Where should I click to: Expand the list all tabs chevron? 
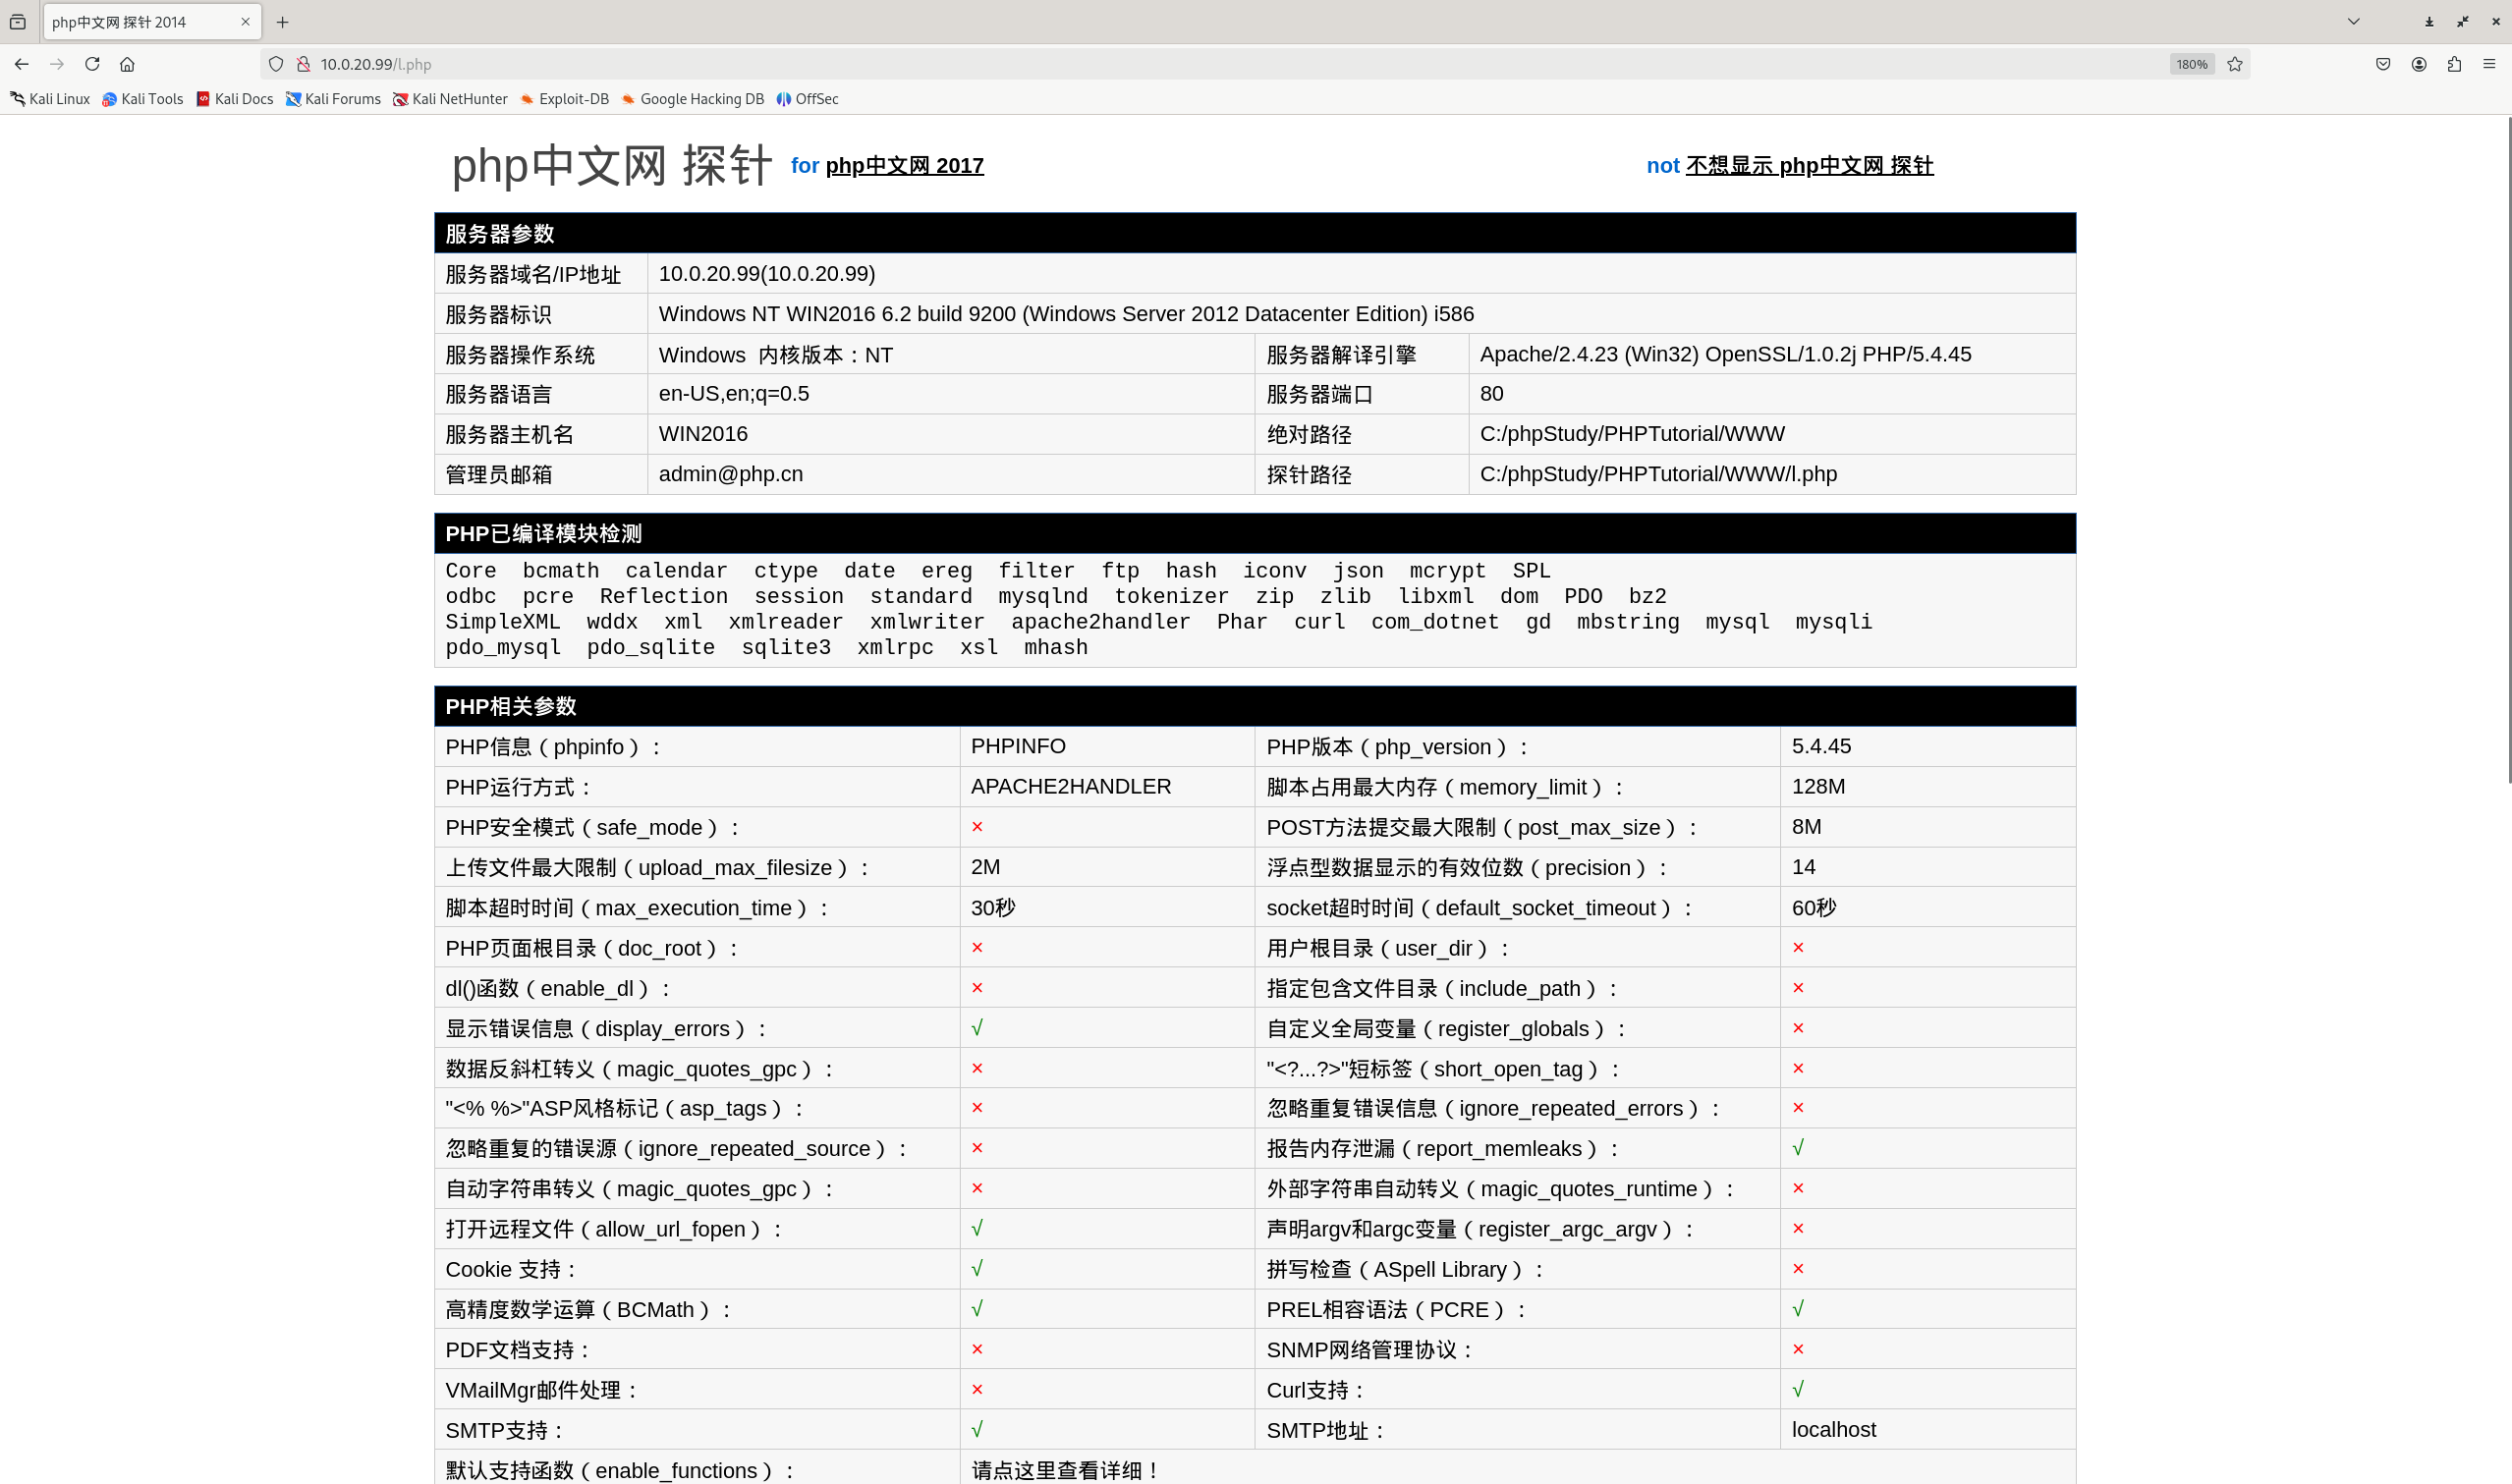click(x=2354, y=22)
